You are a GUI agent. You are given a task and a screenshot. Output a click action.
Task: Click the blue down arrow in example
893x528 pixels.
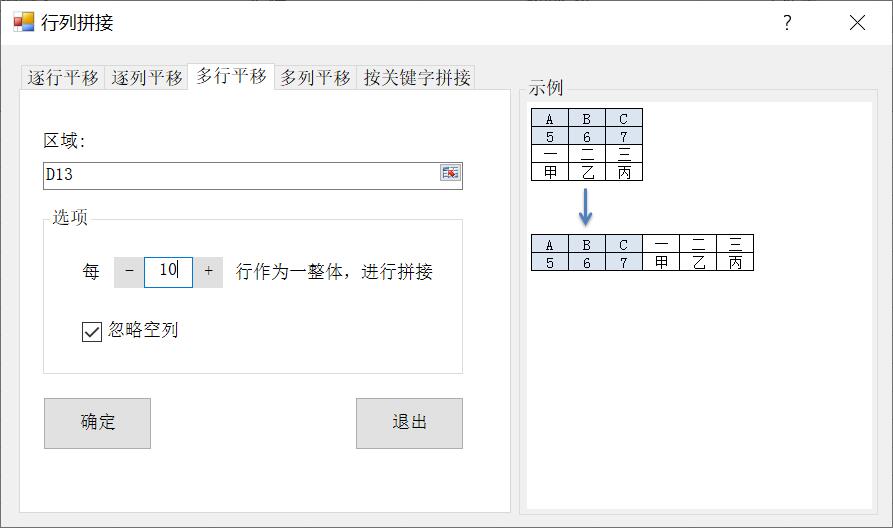click(x=585, y=207)
